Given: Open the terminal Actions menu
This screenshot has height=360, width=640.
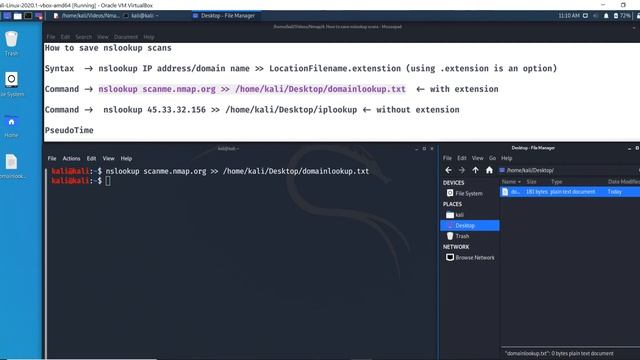Looking at the screenshot, I should coord(71,158).
